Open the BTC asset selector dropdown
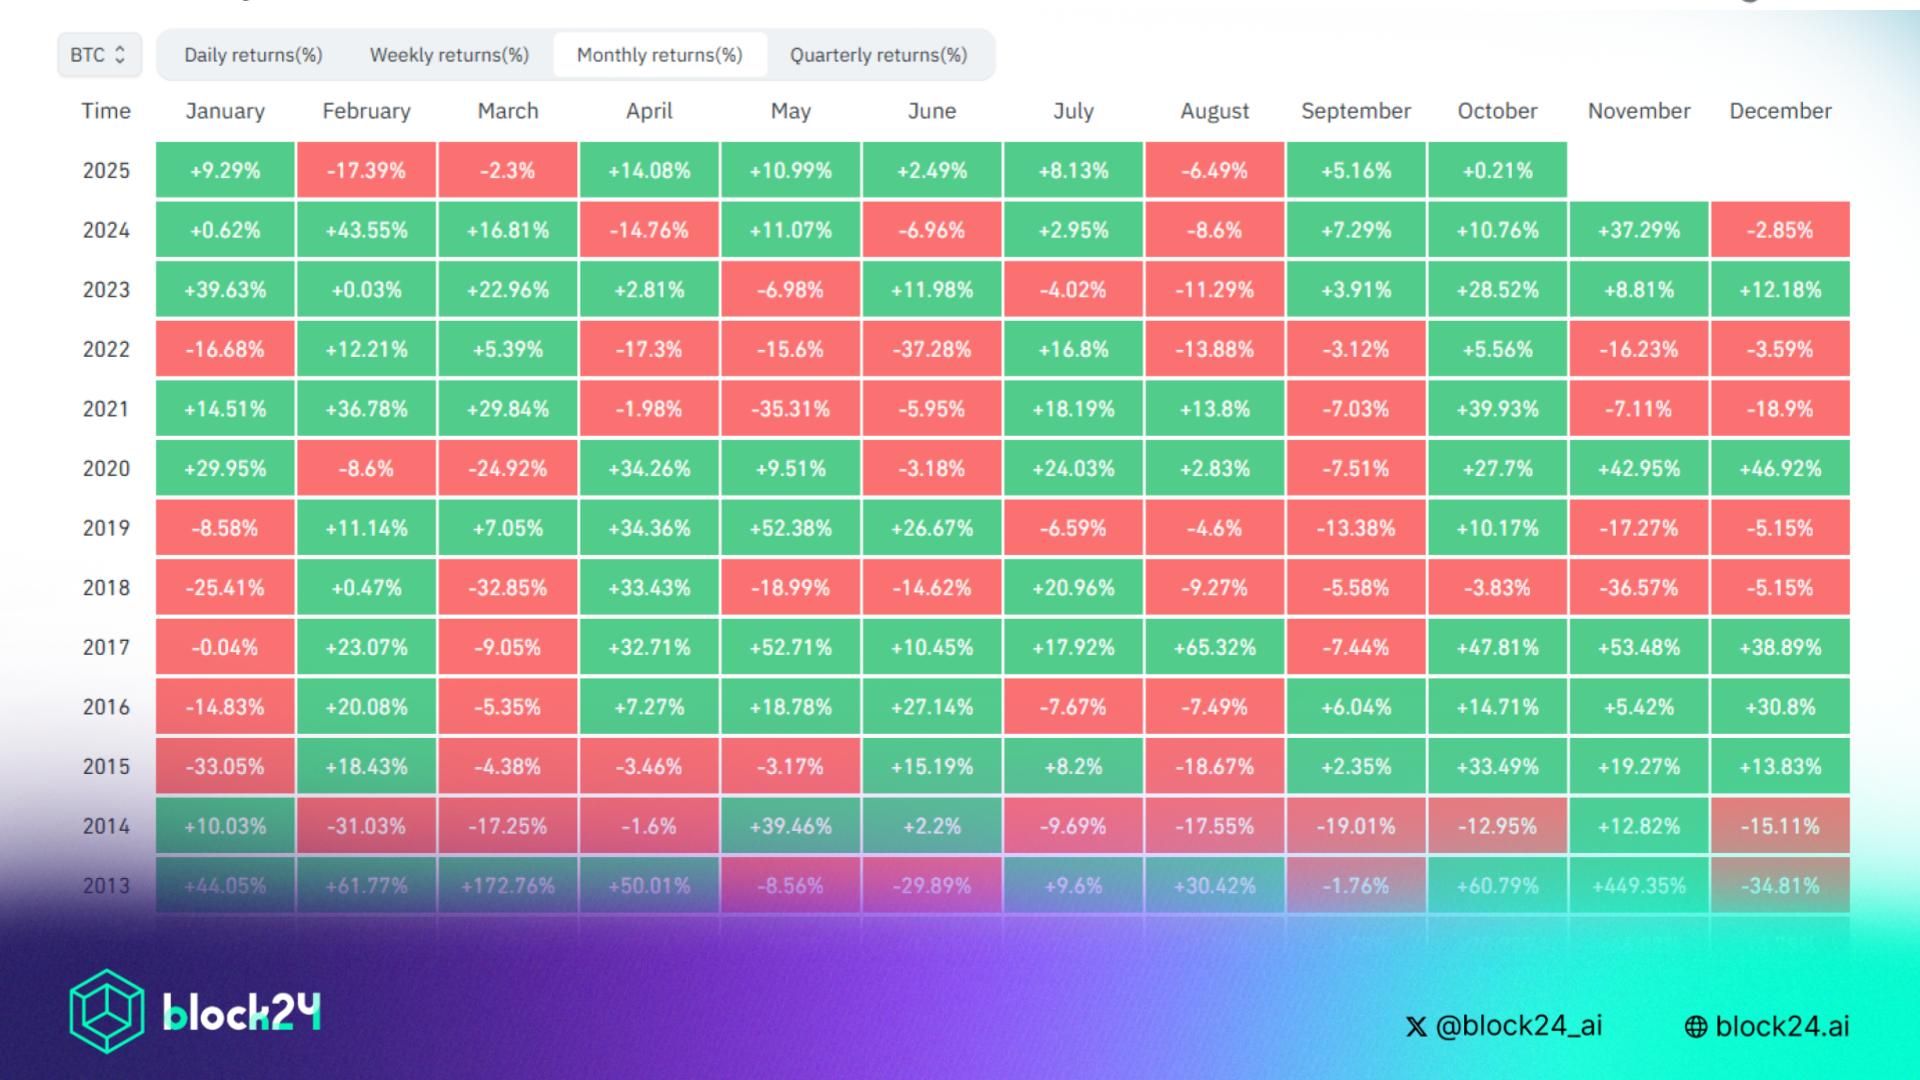Image resolution: width=1920 pixels, height=1080 pixels. [x=97, y=55]
